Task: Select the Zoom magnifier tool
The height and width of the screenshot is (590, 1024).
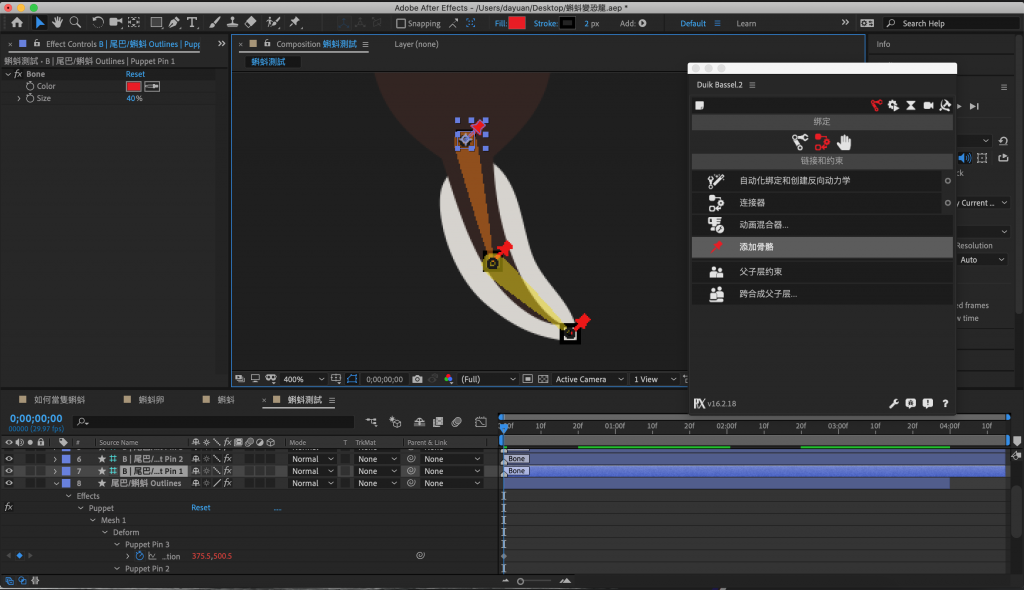Action: (76, 23)
